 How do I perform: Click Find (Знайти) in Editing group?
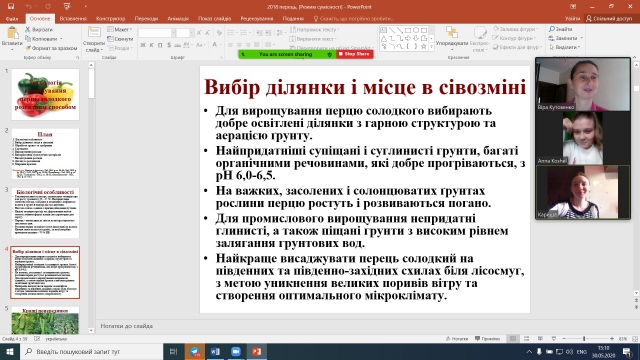561,29
